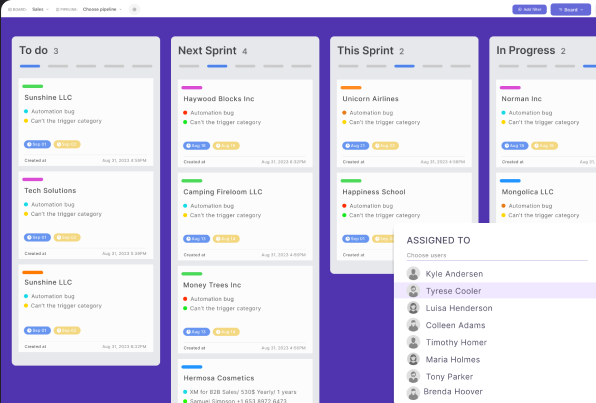Click Tony Parker's avatar icon
The width and height of the screenshot is (596, 403).
(413, 376)
